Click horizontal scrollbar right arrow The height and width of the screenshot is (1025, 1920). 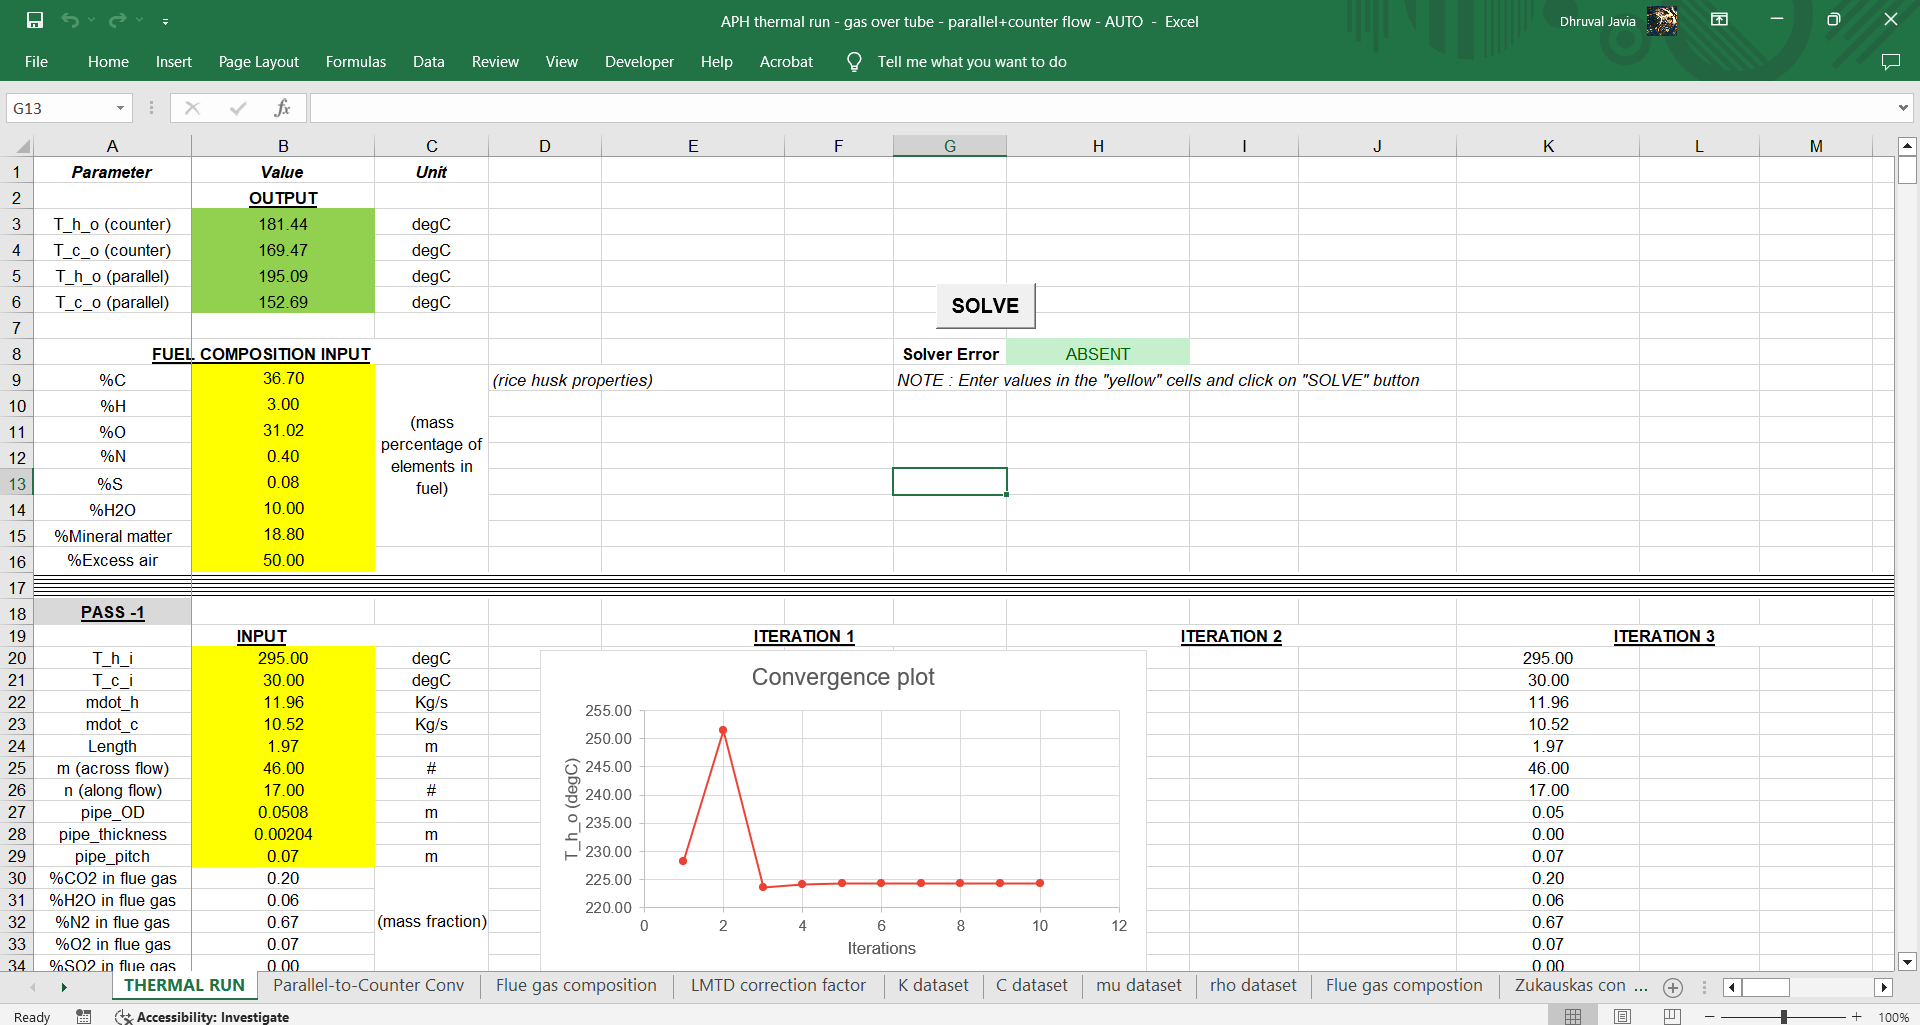(1883, 987)
